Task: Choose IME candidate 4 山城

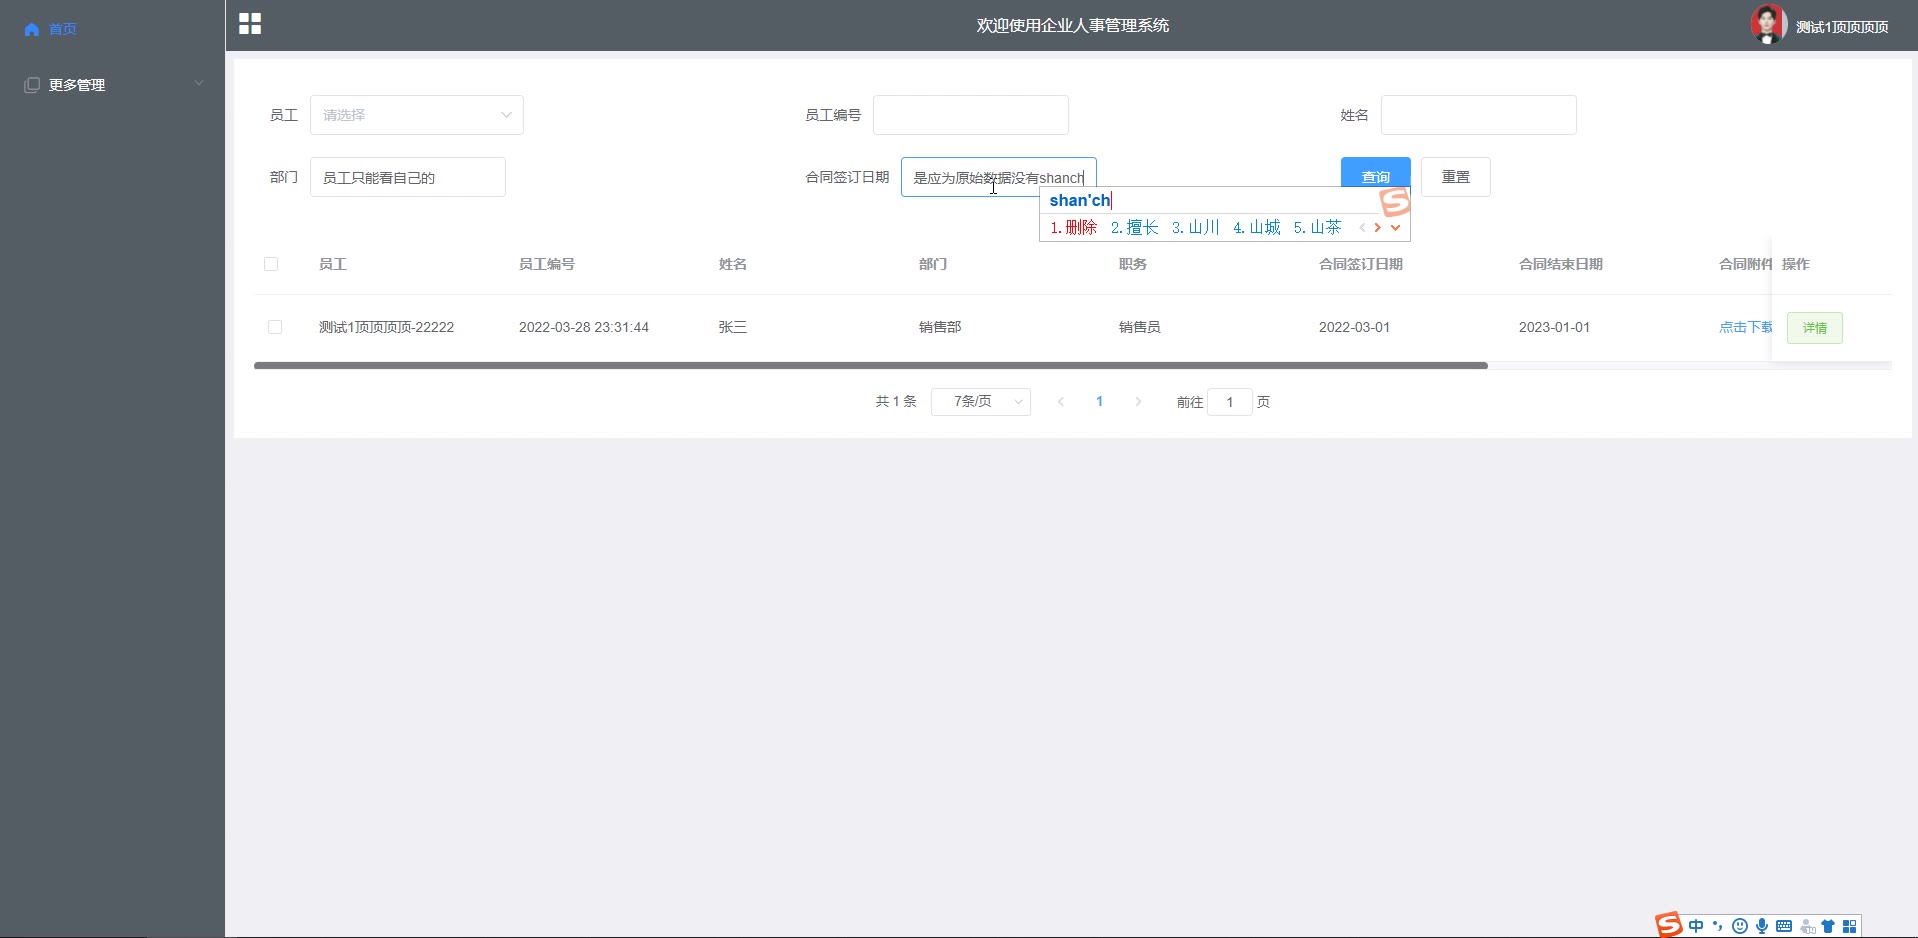Action: 1257,228
